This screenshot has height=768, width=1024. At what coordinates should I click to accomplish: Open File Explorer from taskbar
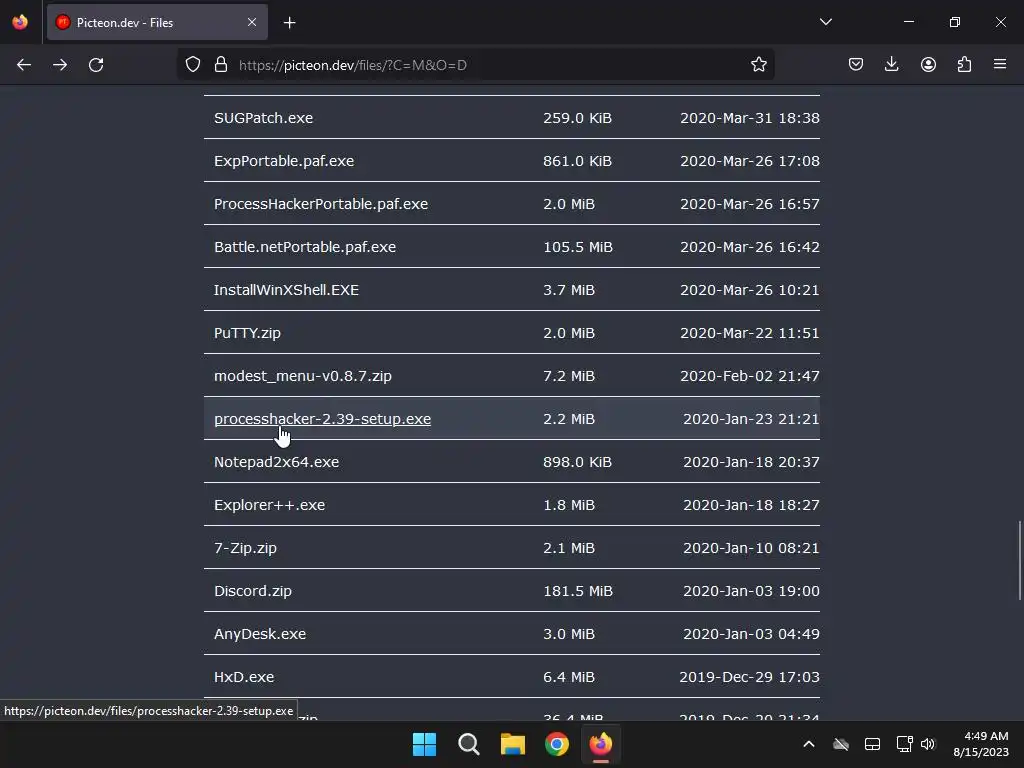coord(513,744)
